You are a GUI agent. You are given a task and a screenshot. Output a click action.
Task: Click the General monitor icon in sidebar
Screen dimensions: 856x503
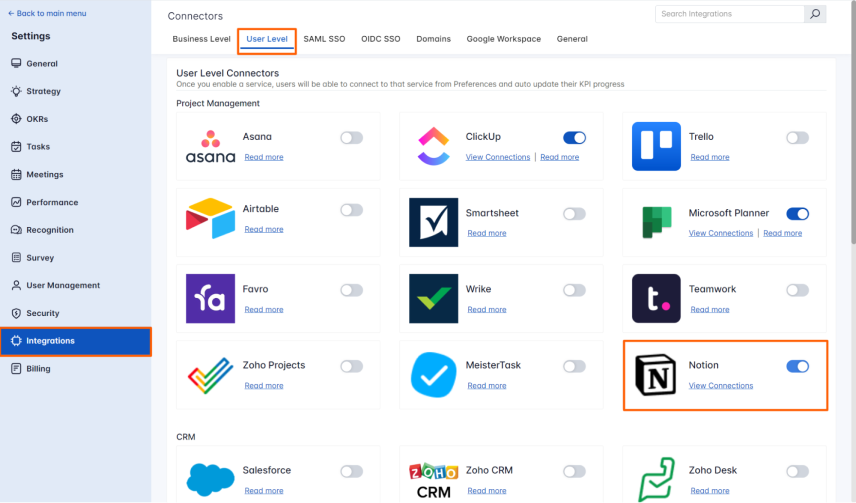(x=16, y=63)
